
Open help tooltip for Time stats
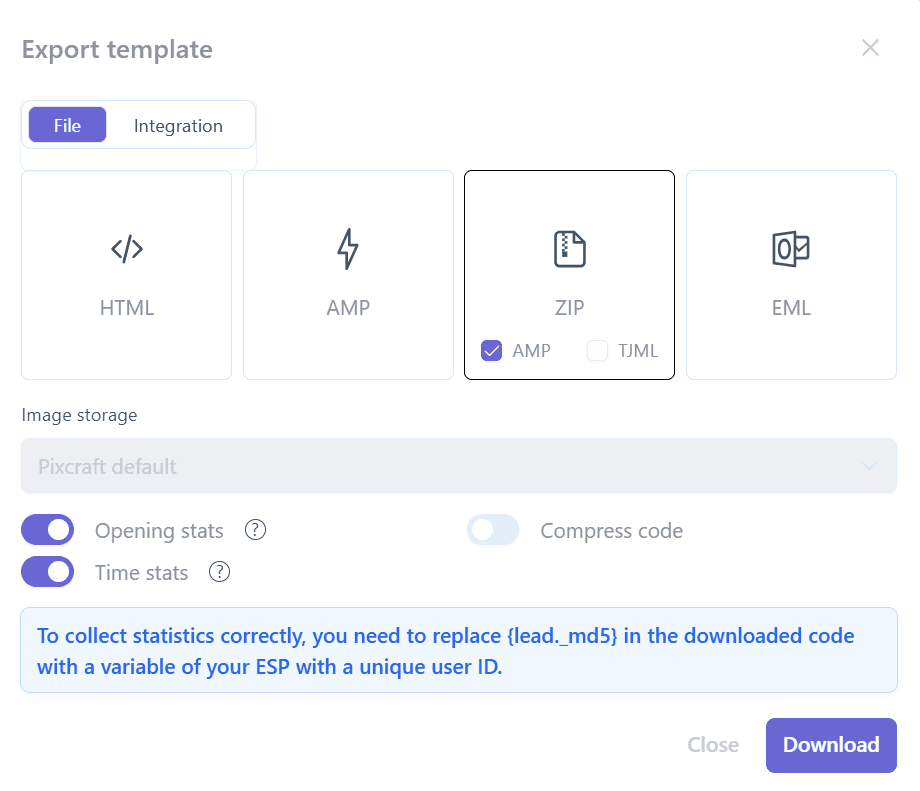[x=219, y=572]
